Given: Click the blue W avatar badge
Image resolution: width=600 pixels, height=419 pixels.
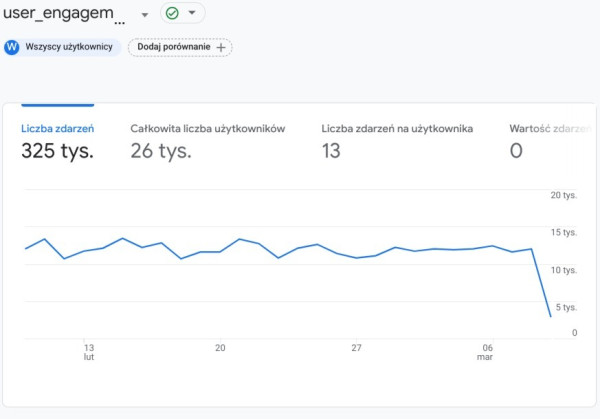Looking at the screenshot, I should point(12,47).
